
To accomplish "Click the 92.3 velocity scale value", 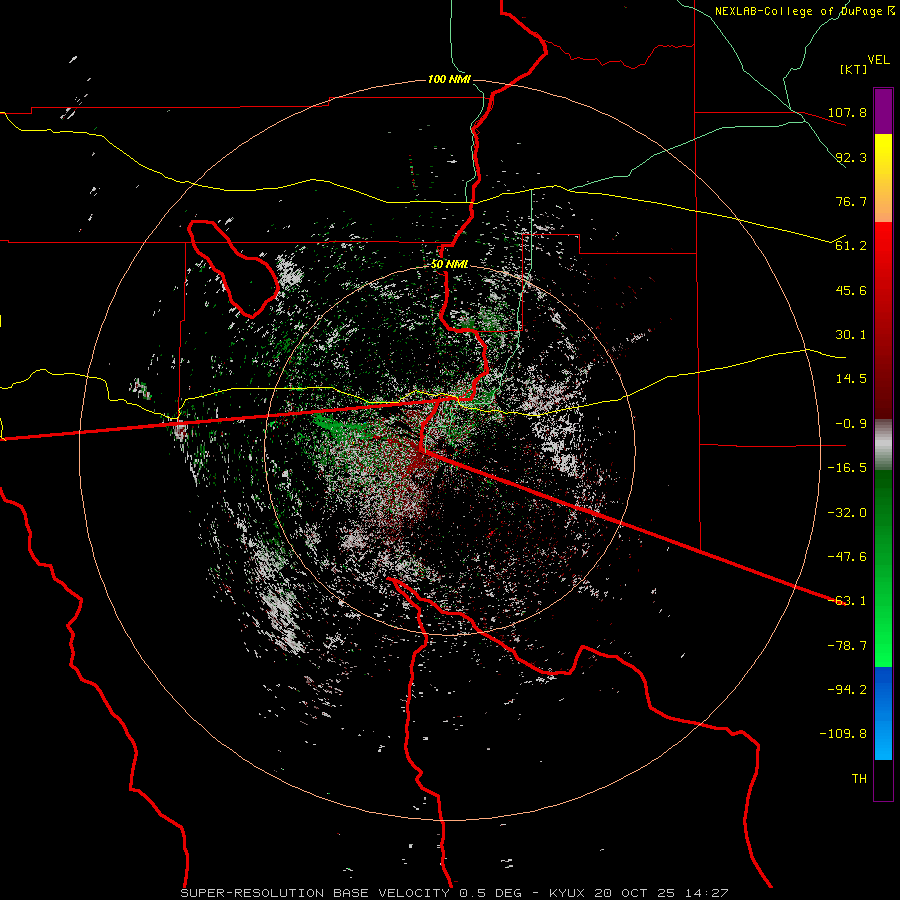I will click(851, 157).
